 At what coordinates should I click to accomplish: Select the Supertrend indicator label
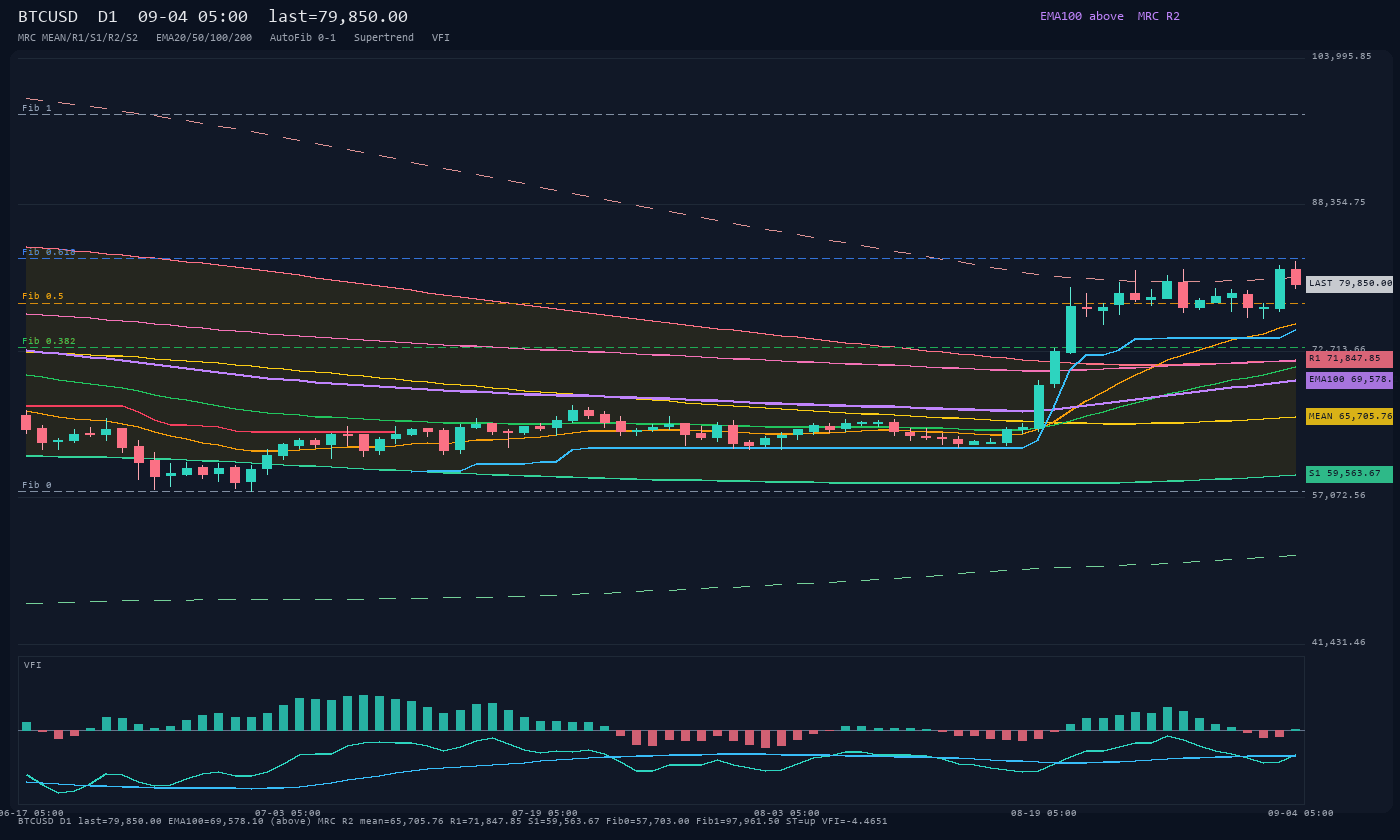[384, 38]
